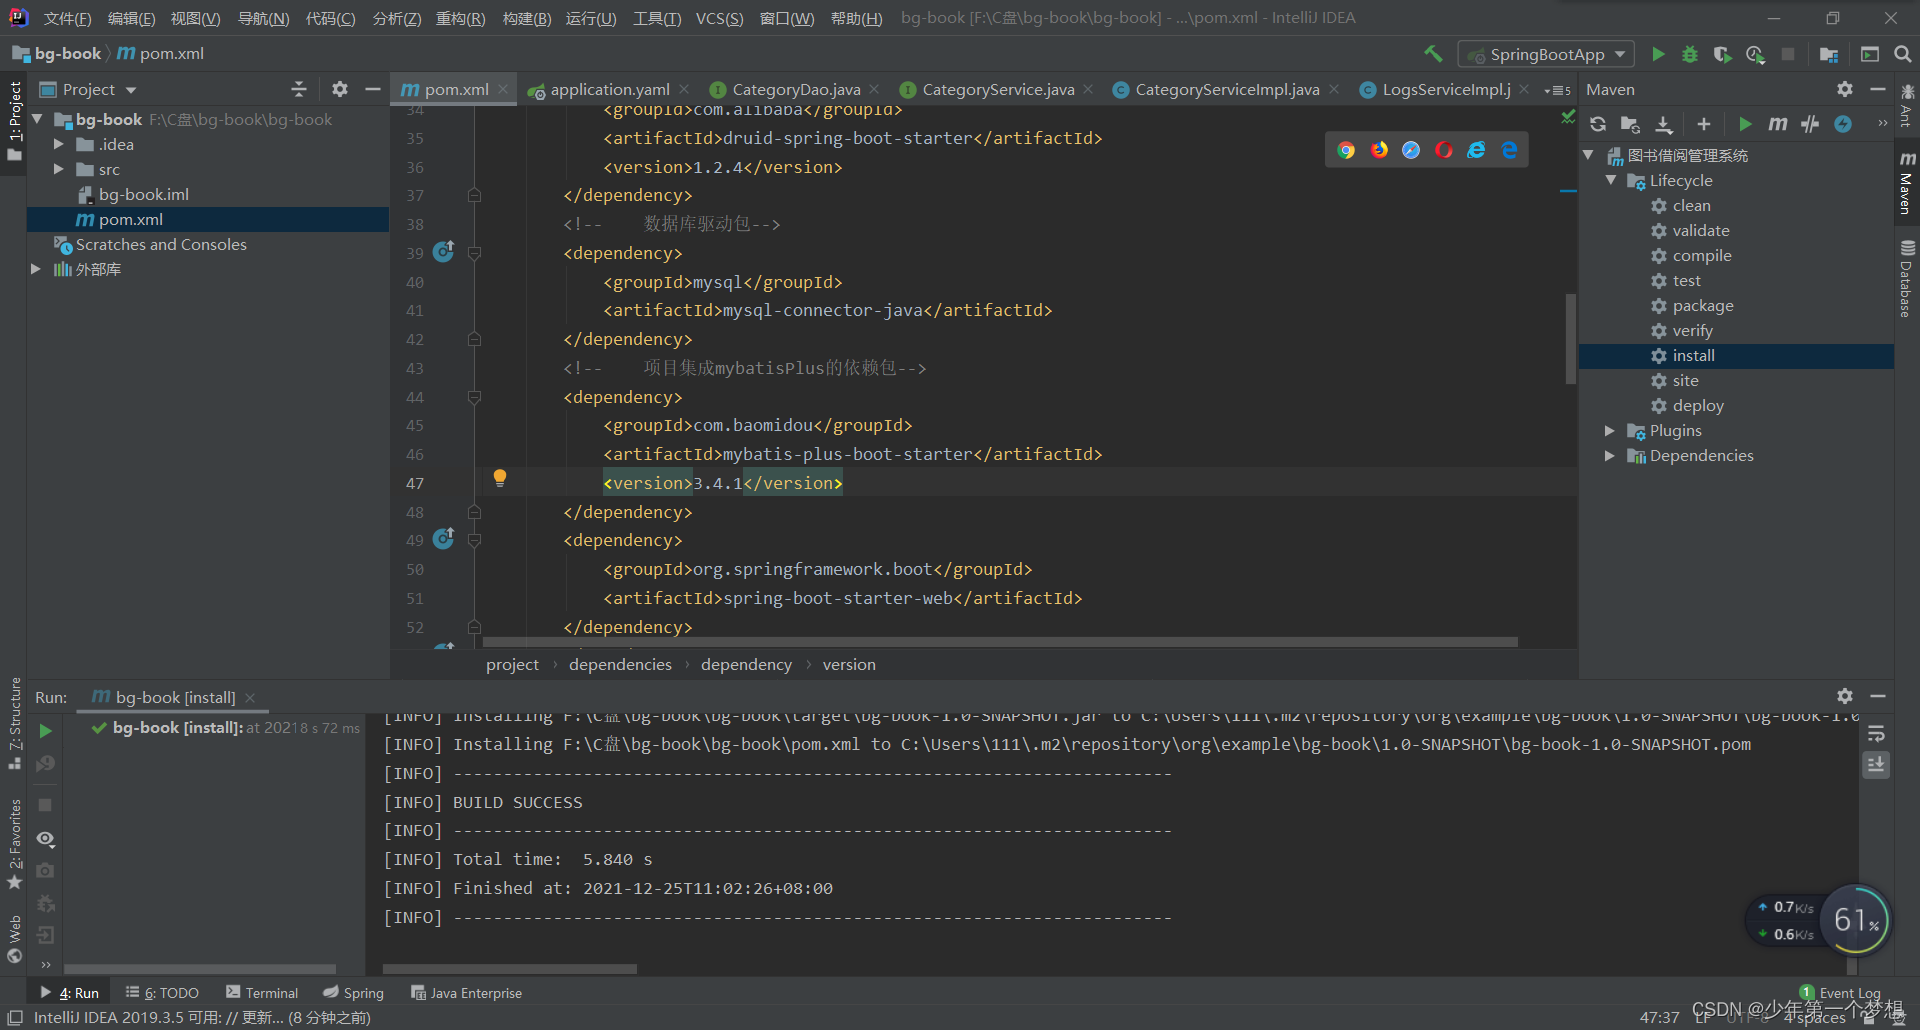Open in Safari browser icon in editor
The height and width of the screenshot is (1030, 1920).
1411,150
